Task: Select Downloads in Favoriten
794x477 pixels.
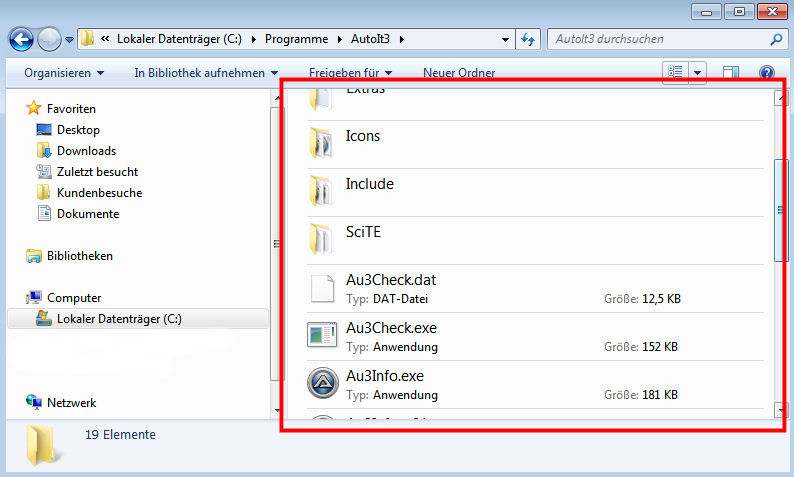Action: click(86, 151)
